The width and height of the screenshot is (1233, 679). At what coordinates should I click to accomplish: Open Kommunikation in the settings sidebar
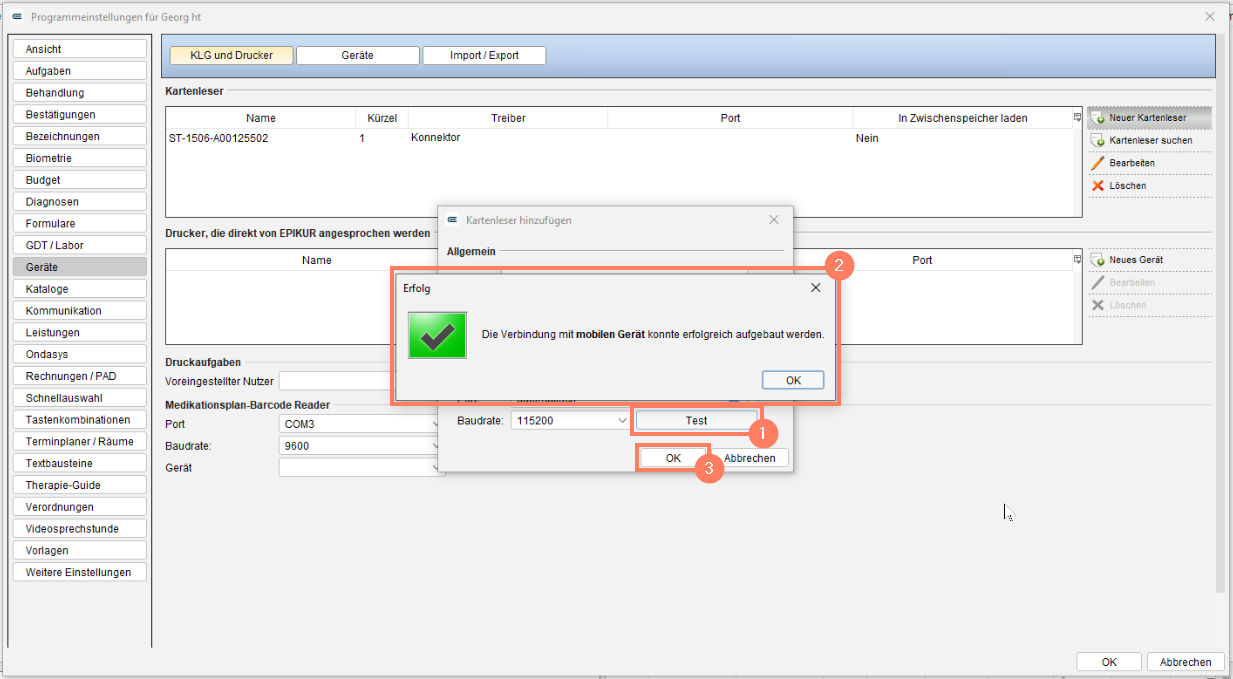click(80, 311)
